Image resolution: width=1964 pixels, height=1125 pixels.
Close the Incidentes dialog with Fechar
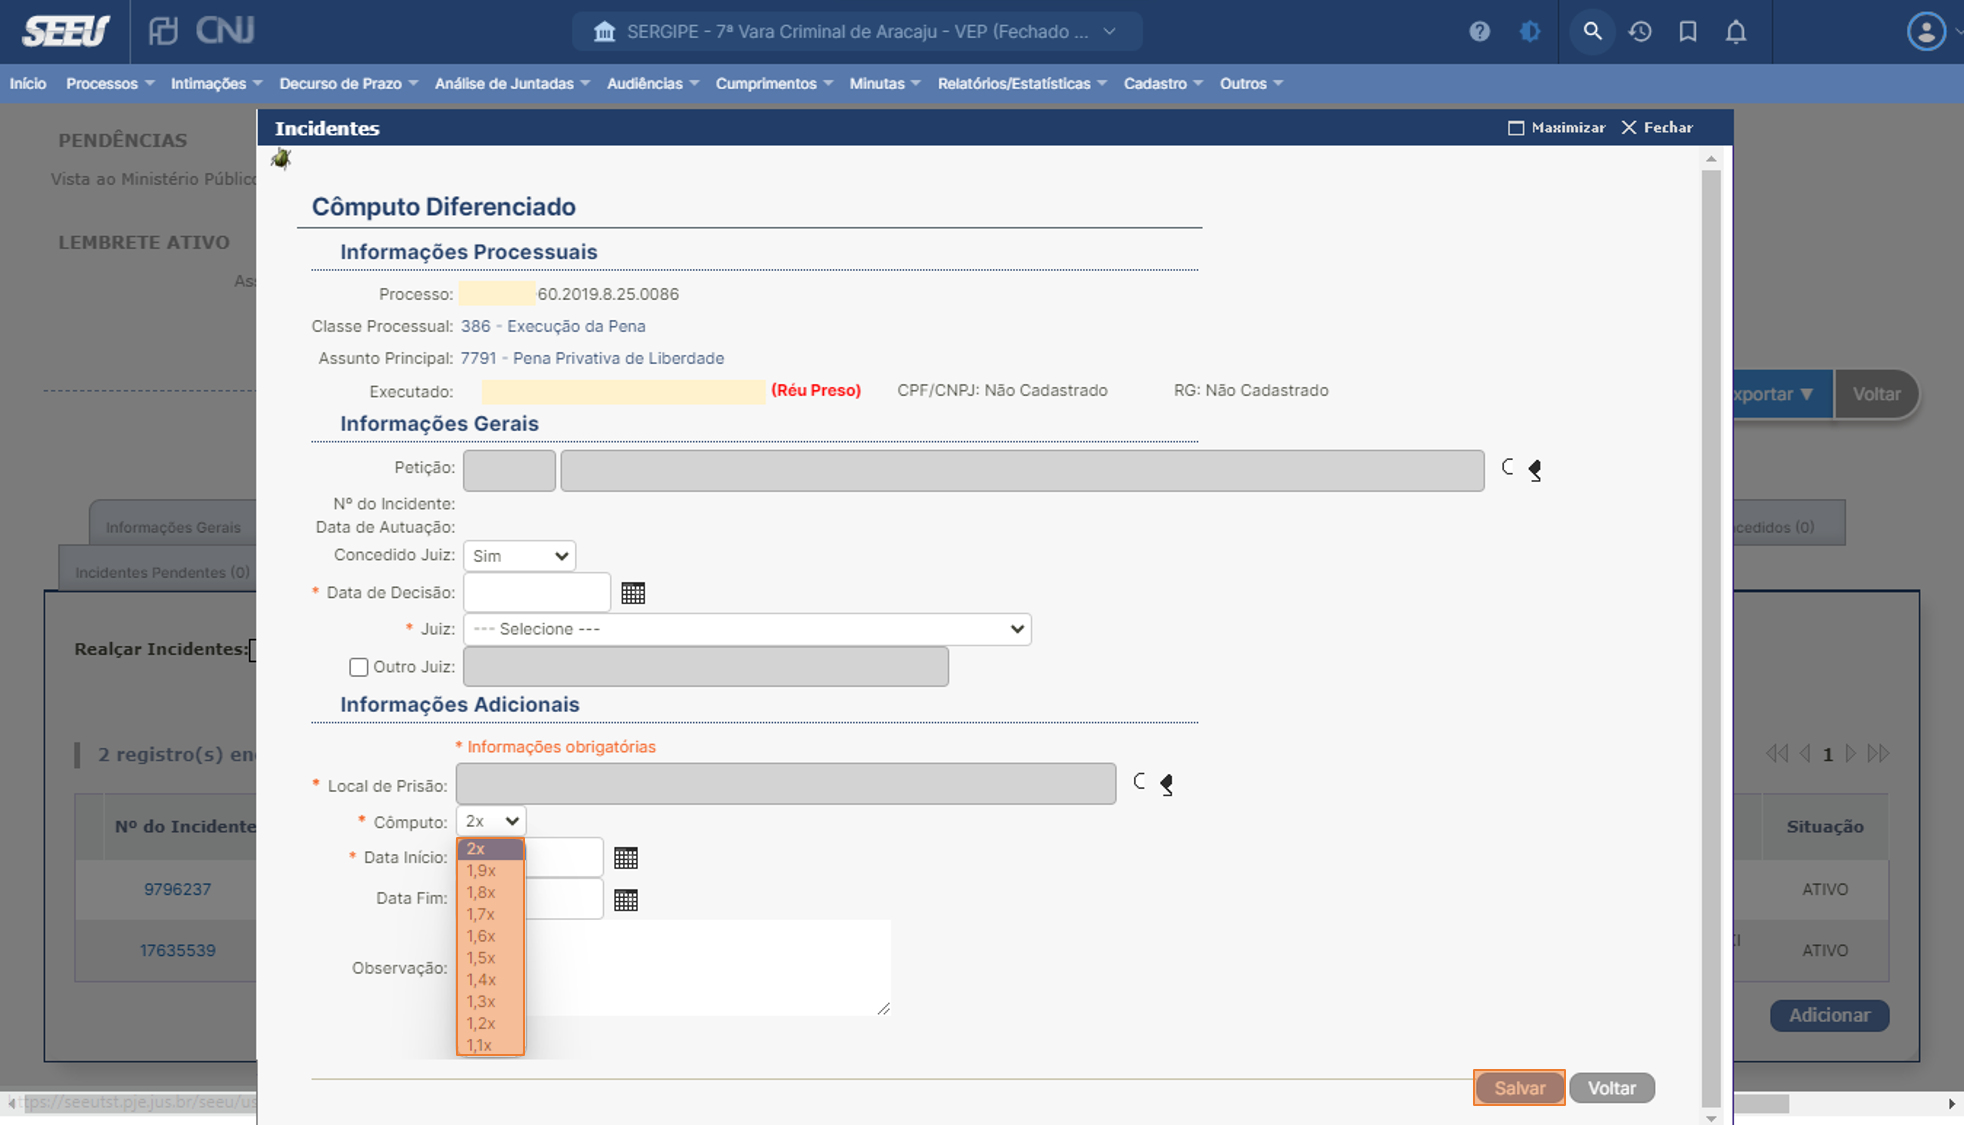[1657, 127]
